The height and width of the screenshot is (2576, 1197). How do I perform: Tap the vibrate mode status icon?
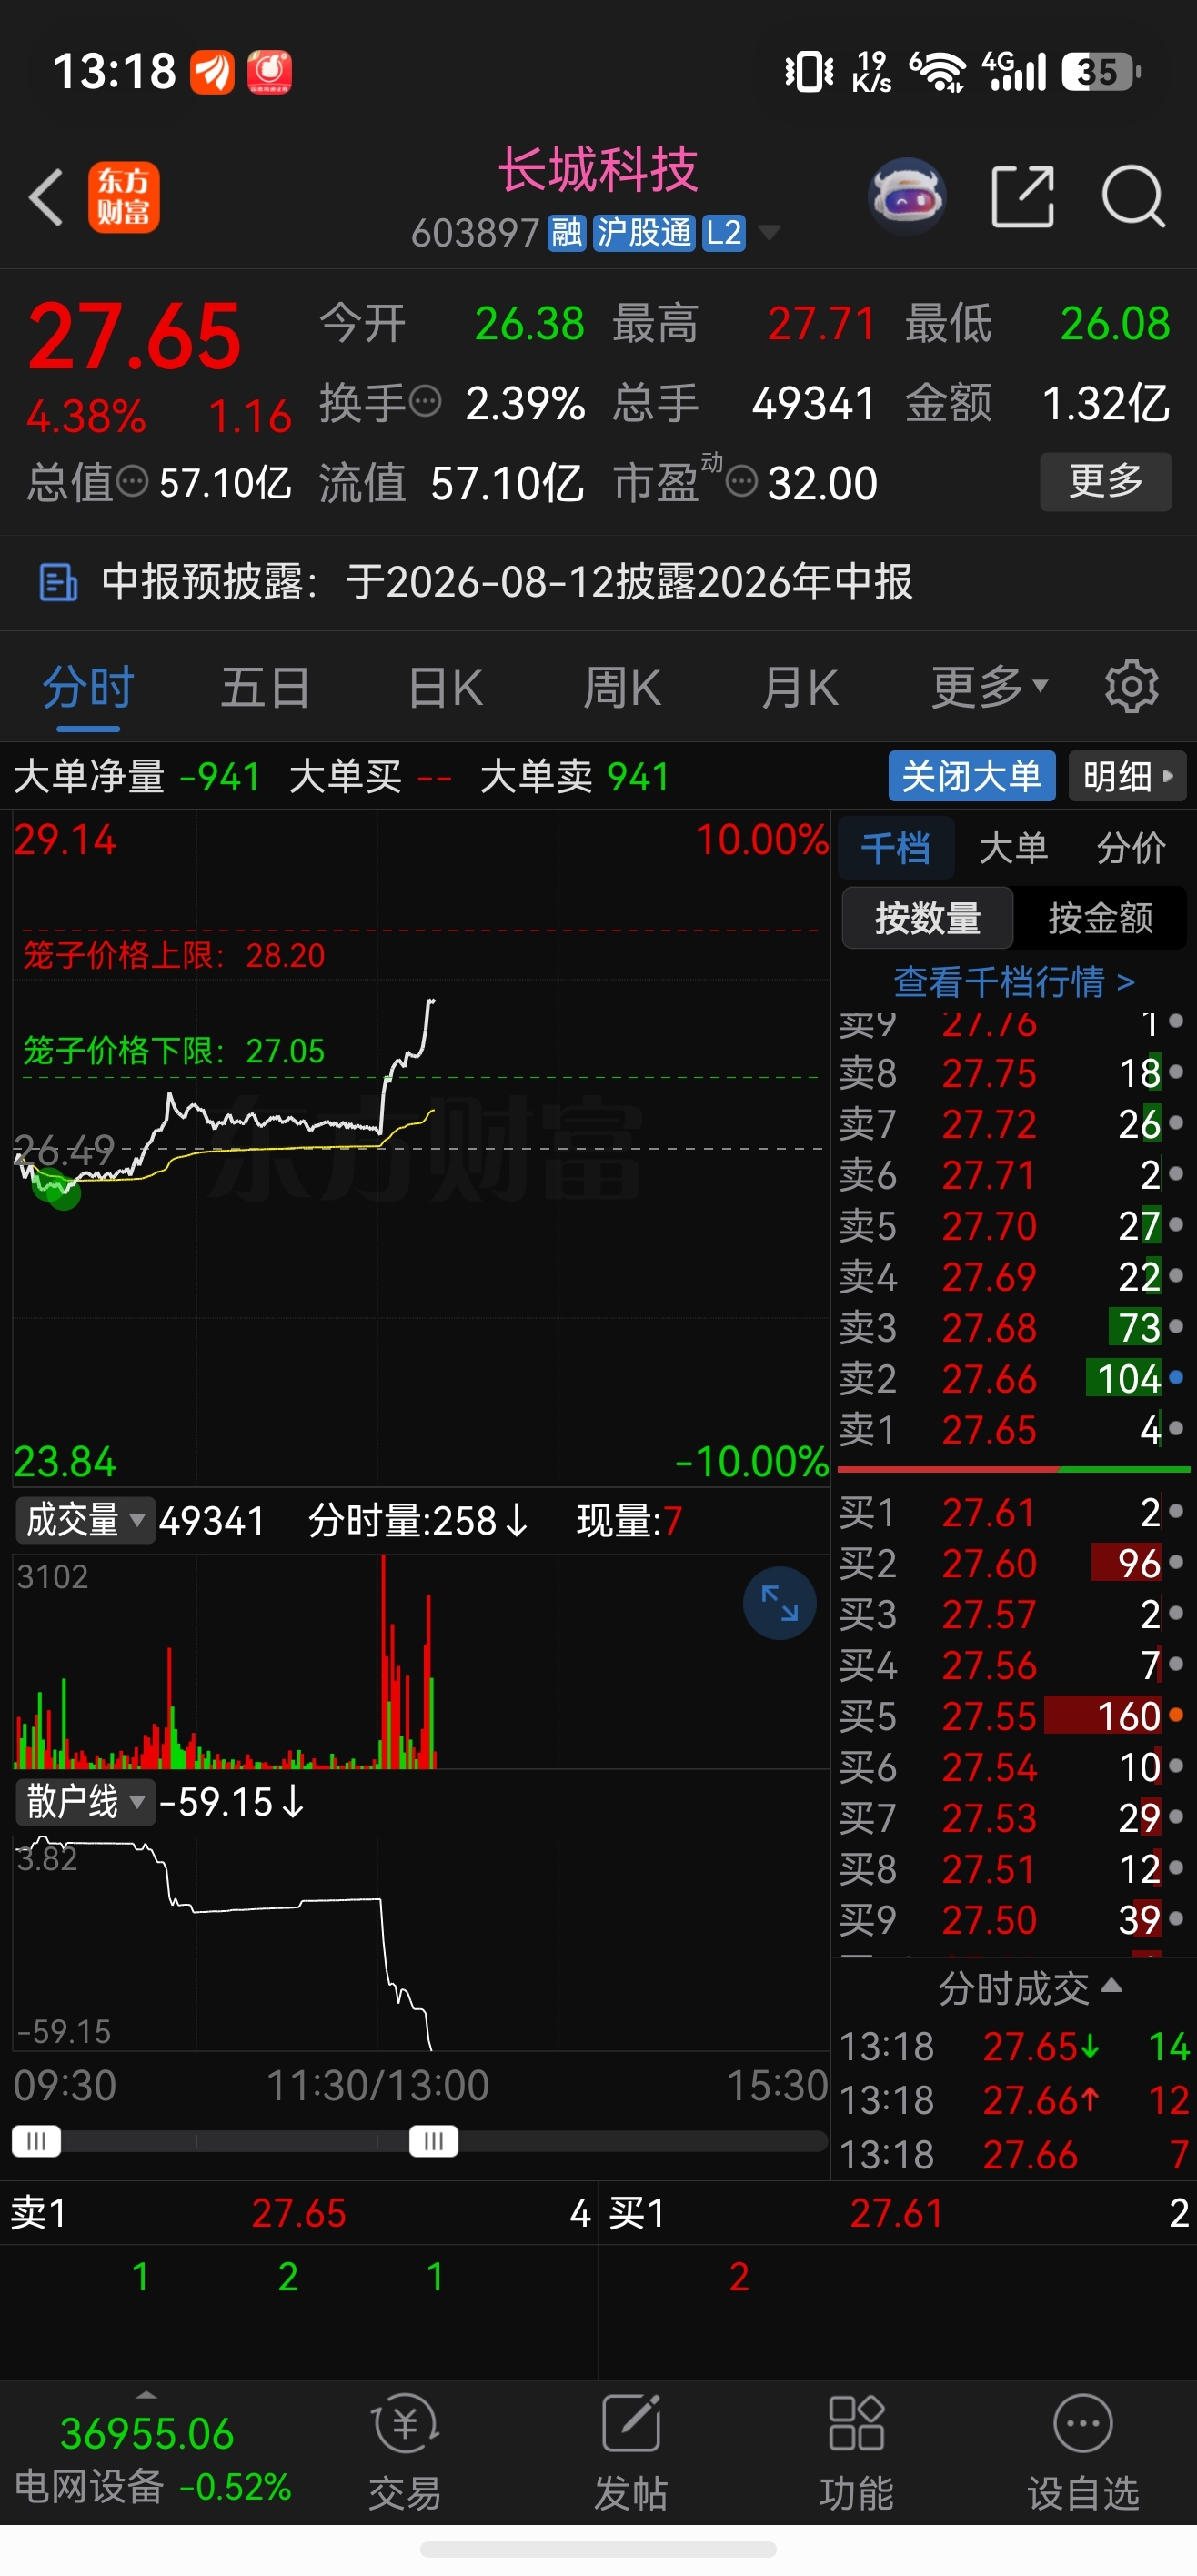[x=809, y=72]
